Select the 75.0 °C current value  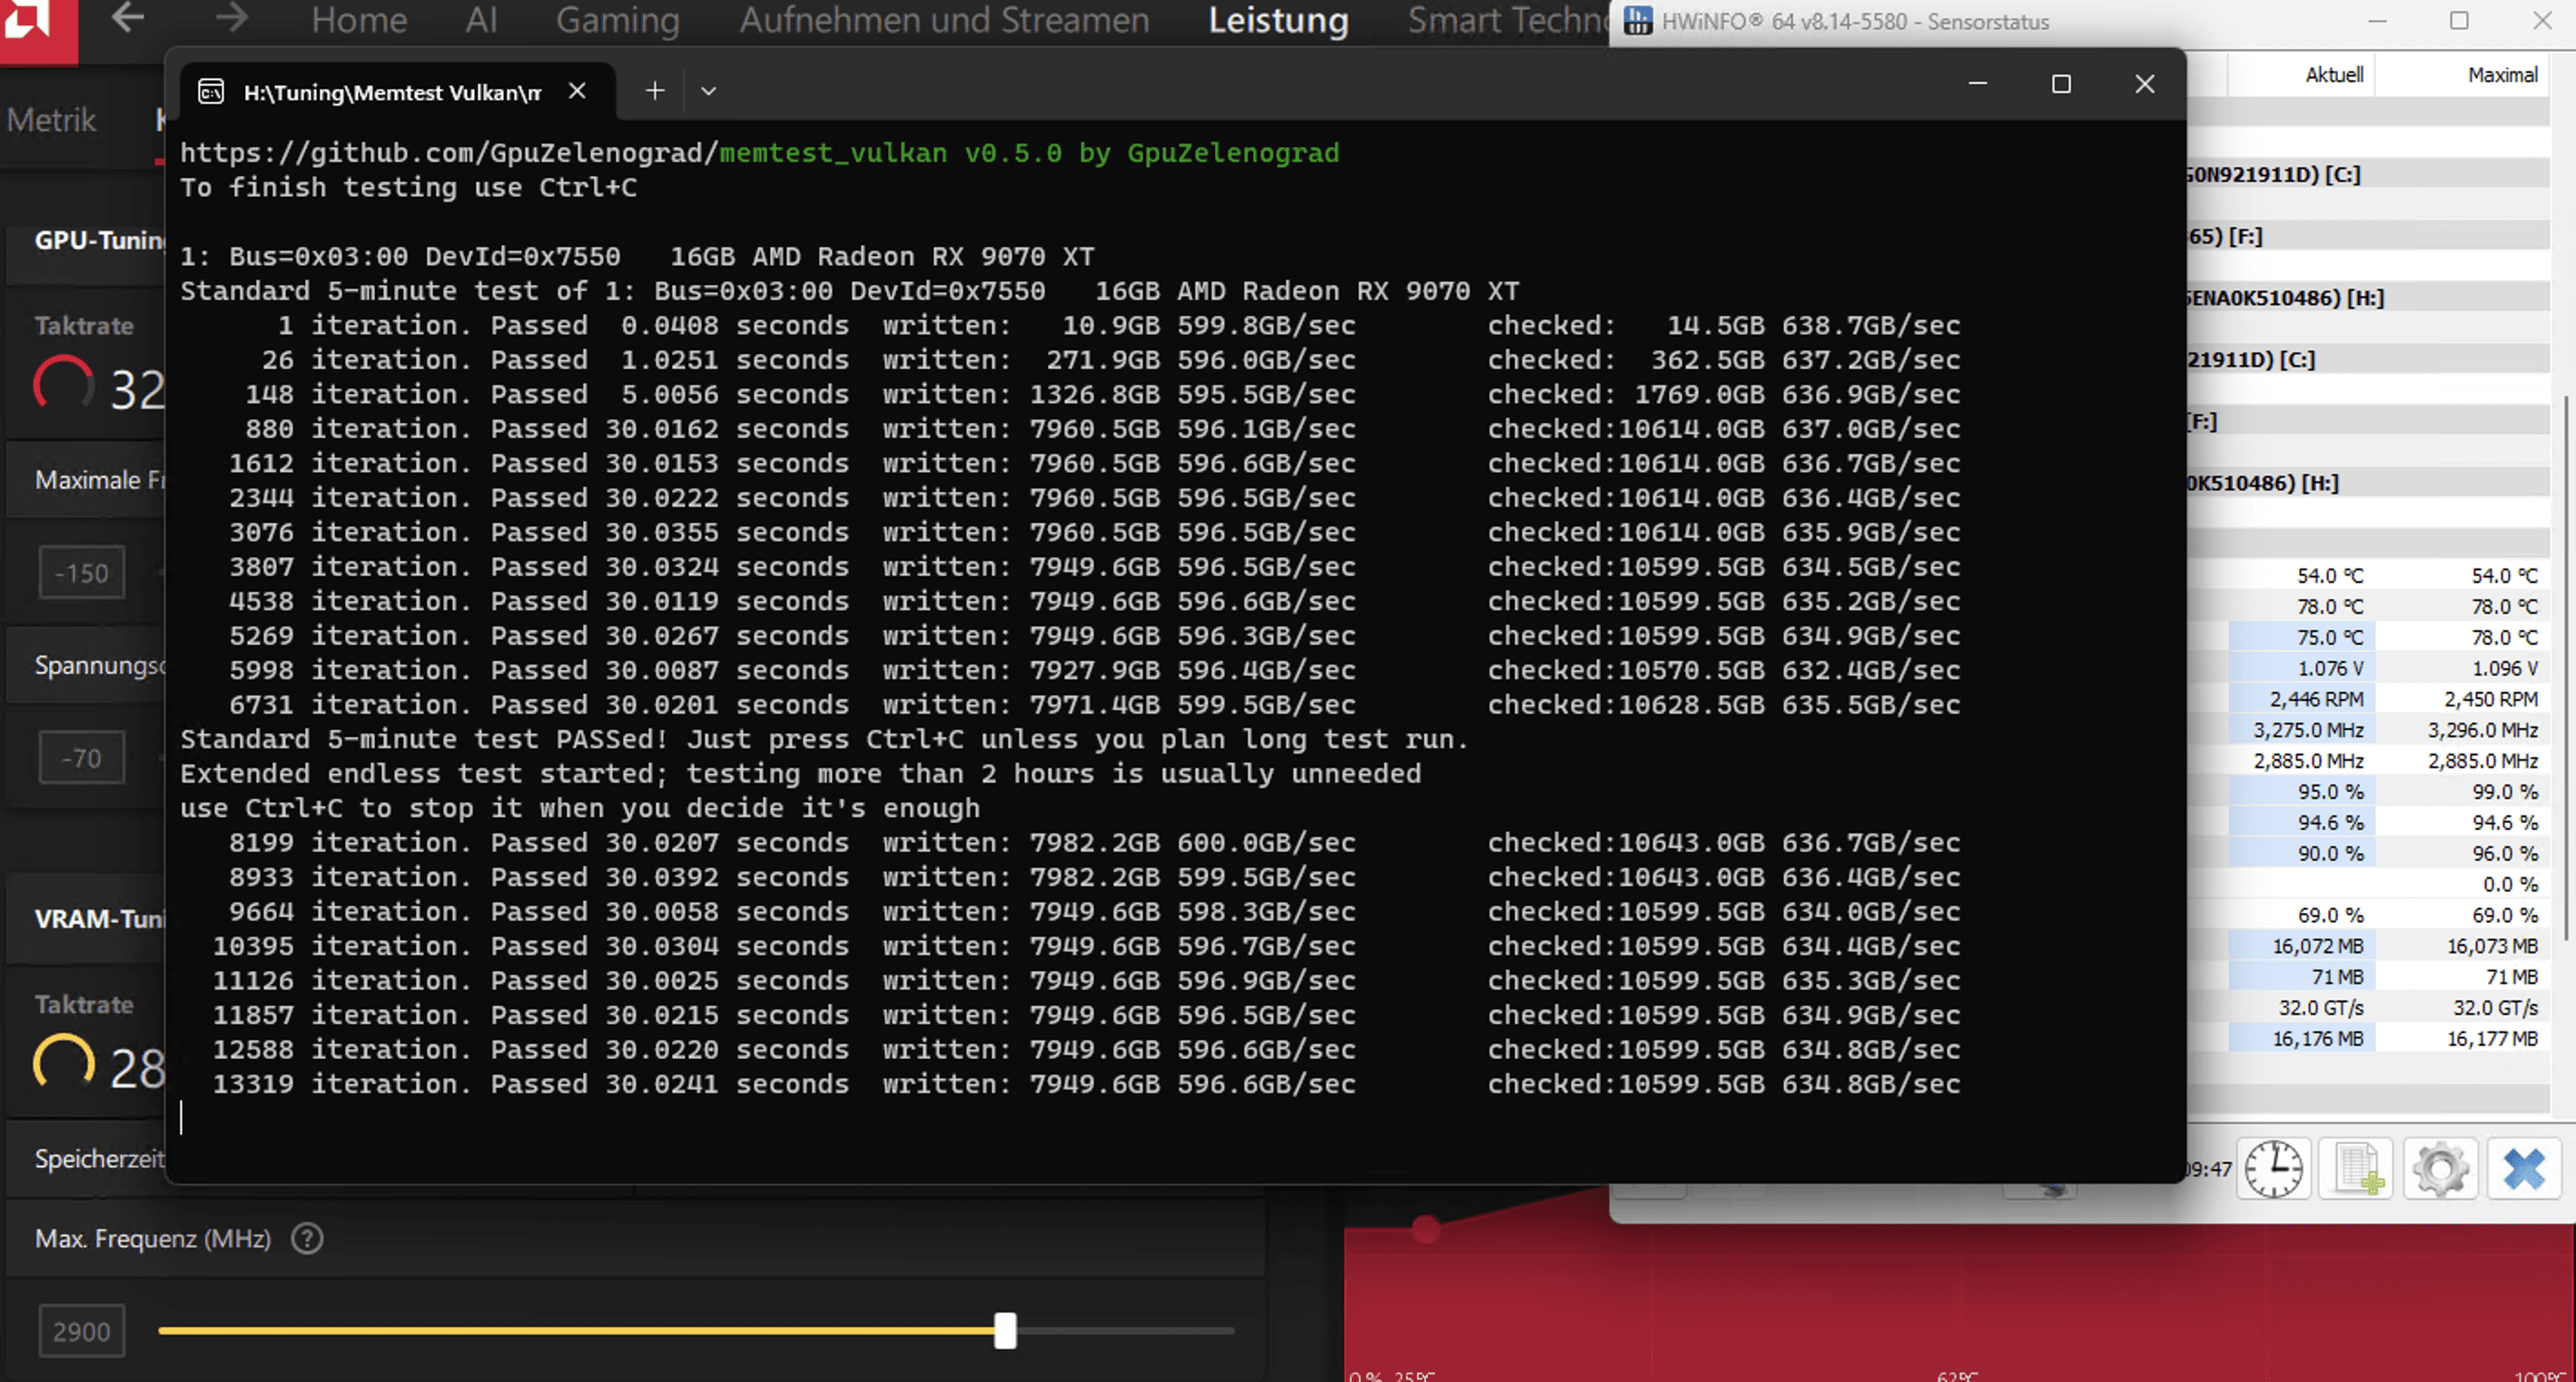[2330, 637]
